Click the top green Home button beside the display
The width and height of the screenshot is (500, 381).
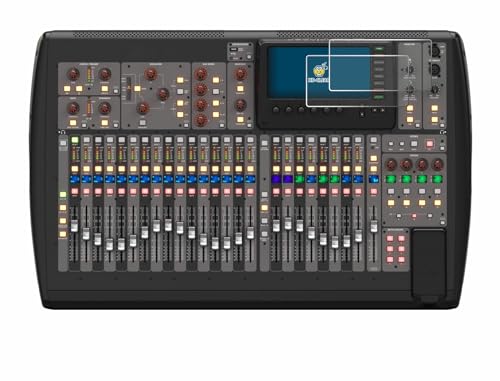379,49
